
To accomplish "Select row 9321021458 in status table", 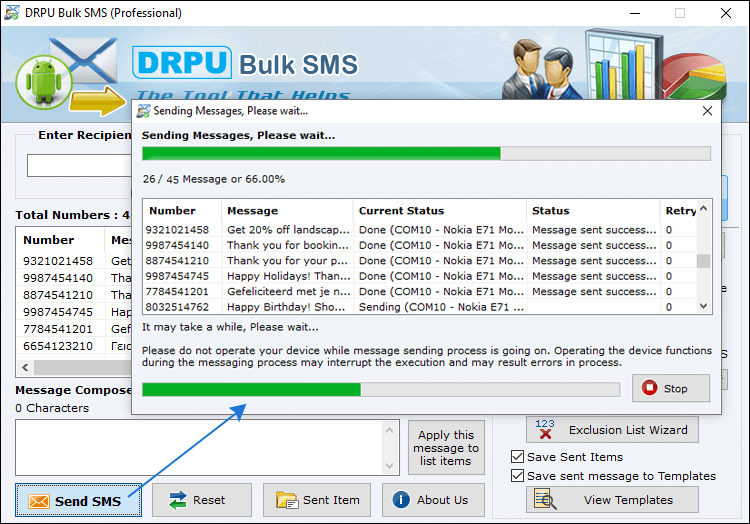I will coord(420,229).
